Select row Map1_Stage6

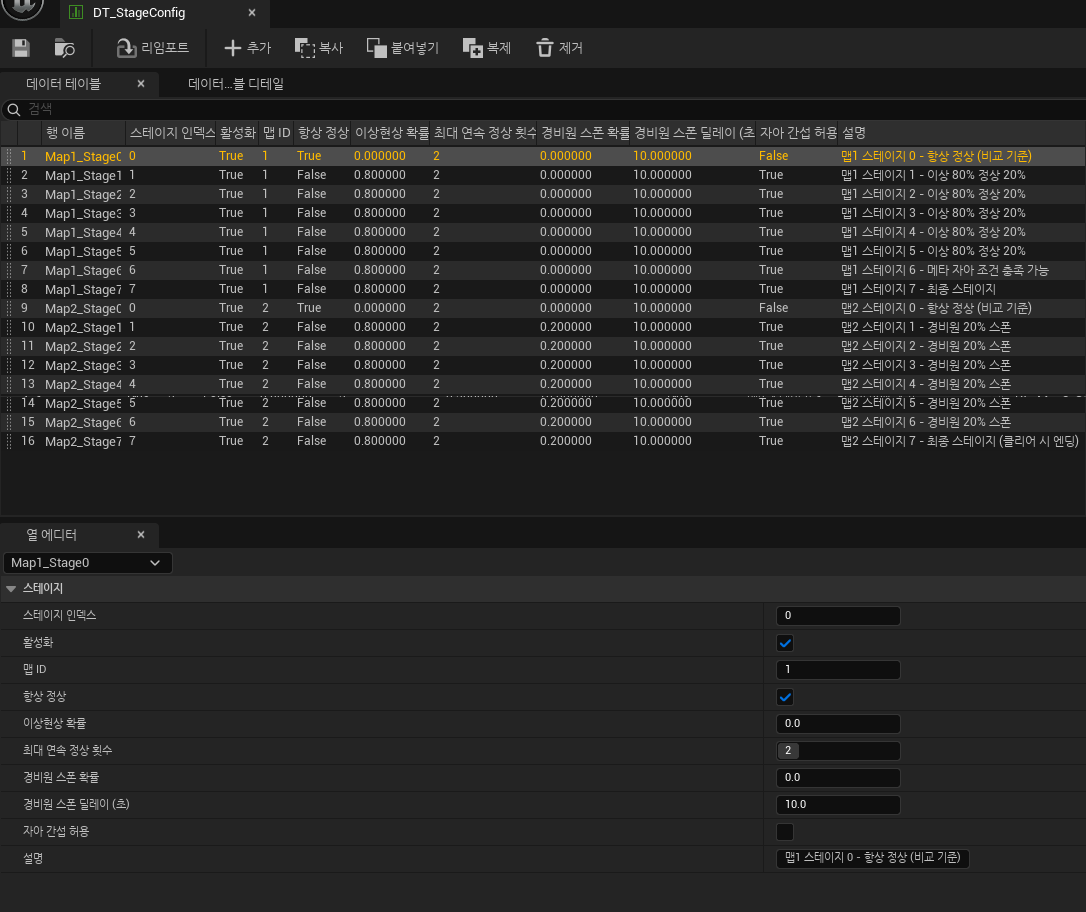click(x=543, y=270)
